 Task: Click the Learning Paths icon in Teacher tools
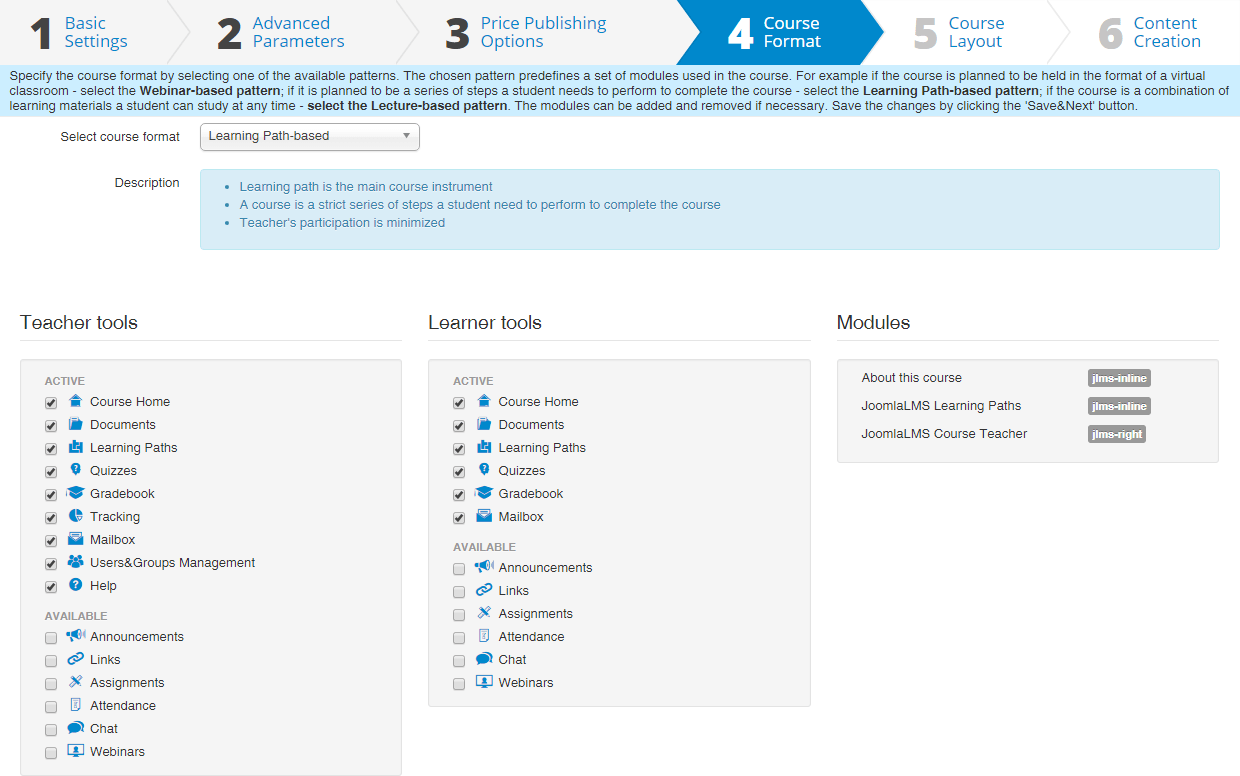pyautogui.click(x=76, y=447)
